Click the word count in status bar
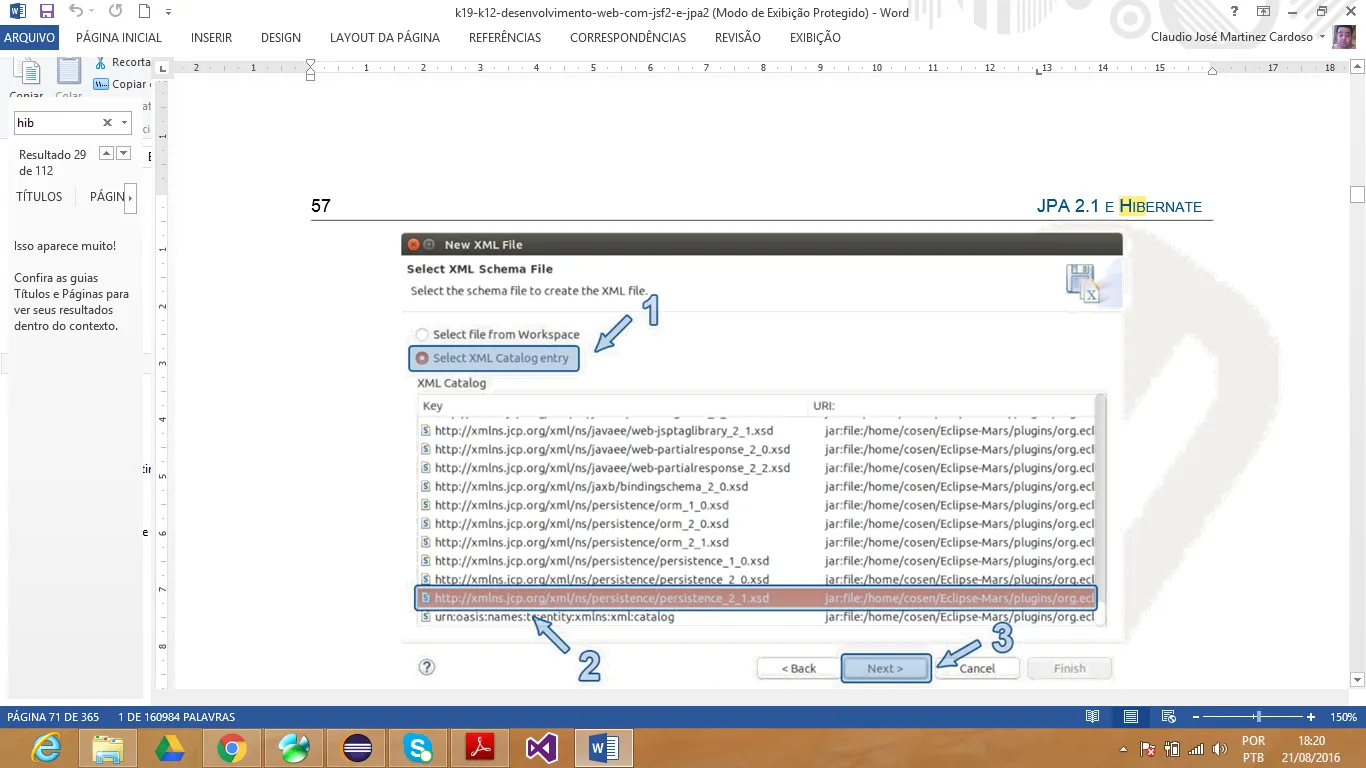Viewport: 1366px width, 768px height. click(177, 717)
